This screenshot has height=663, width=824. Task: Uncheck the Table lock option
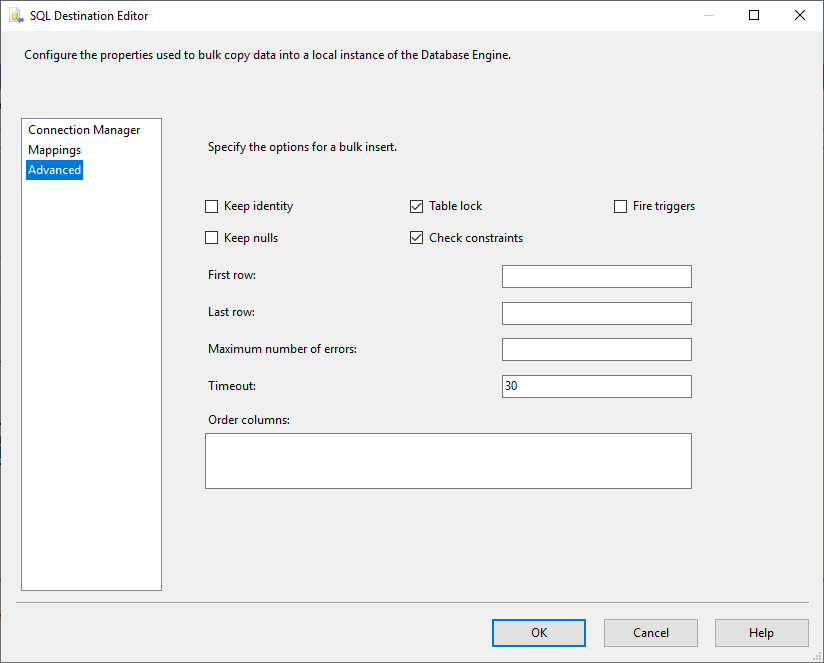point(417,206)
